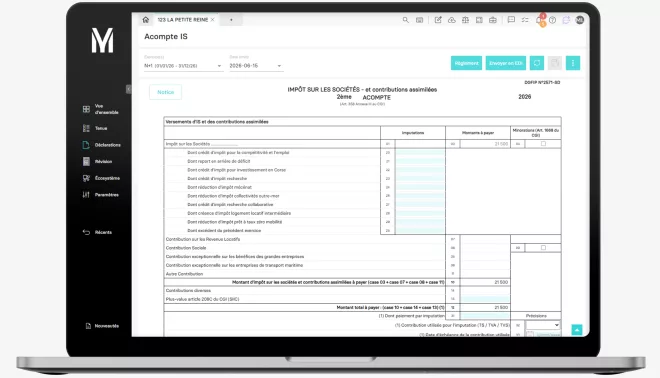Open the teal three-dot more options
Image resolution: width=660 pixels, height=378 pixels.
coord(573,63)
